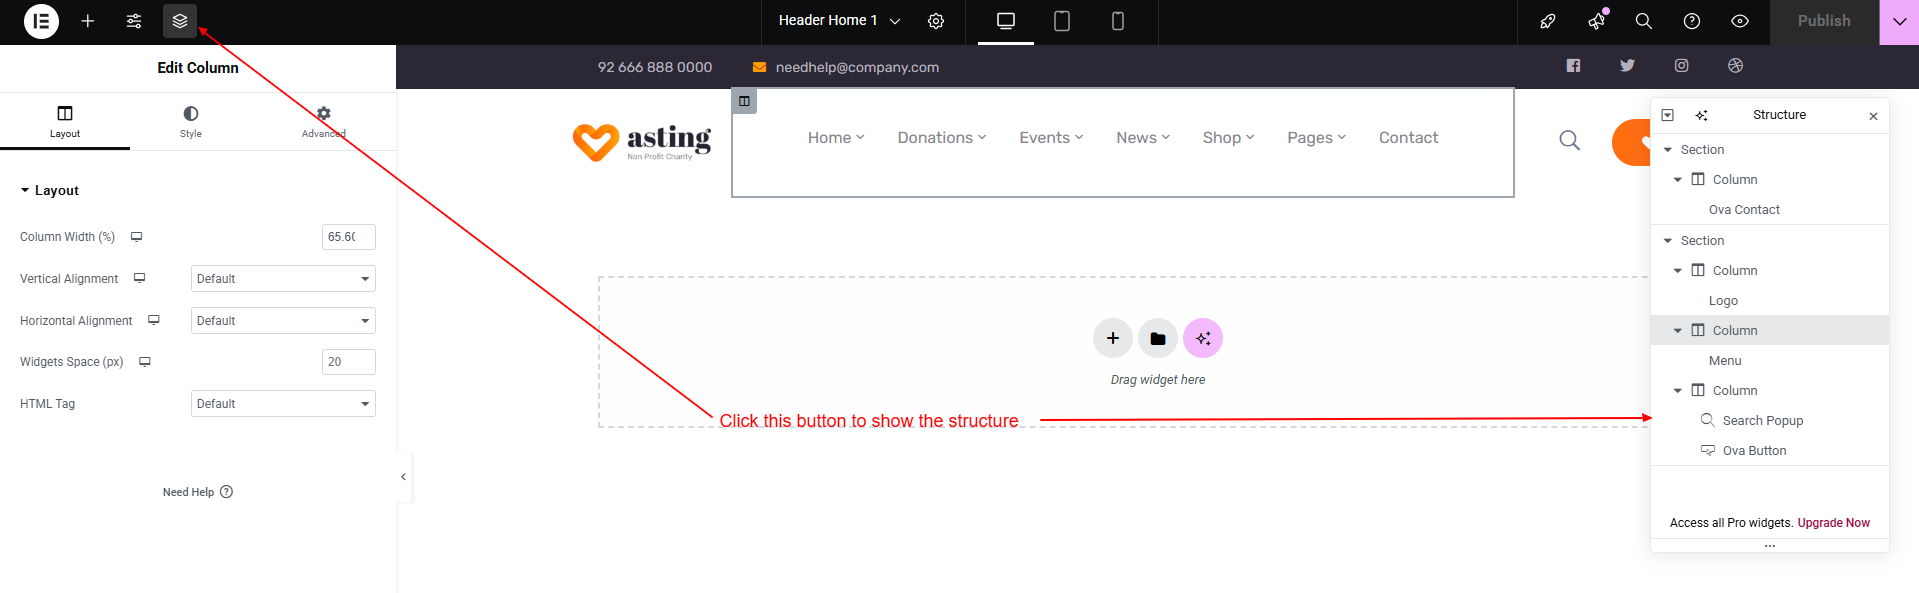This screenshot has width=1919, height=593.
Task: Toggle preview changes eye icon
Action: 1740,21
